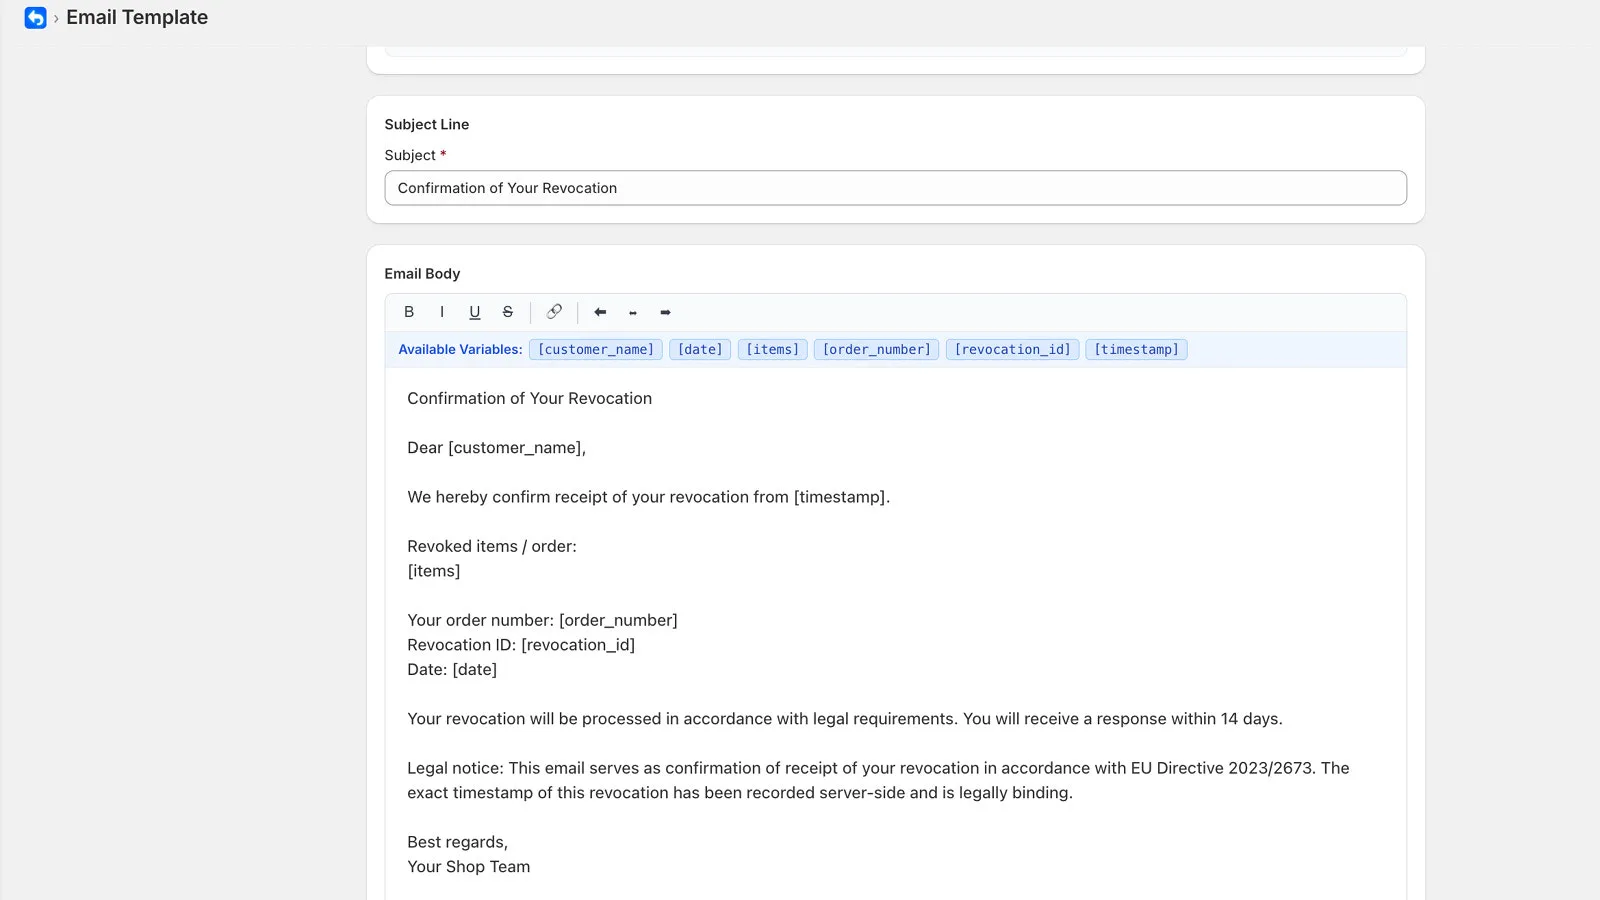Click the 'Date: [date]' line

click(x=452, y=670)
